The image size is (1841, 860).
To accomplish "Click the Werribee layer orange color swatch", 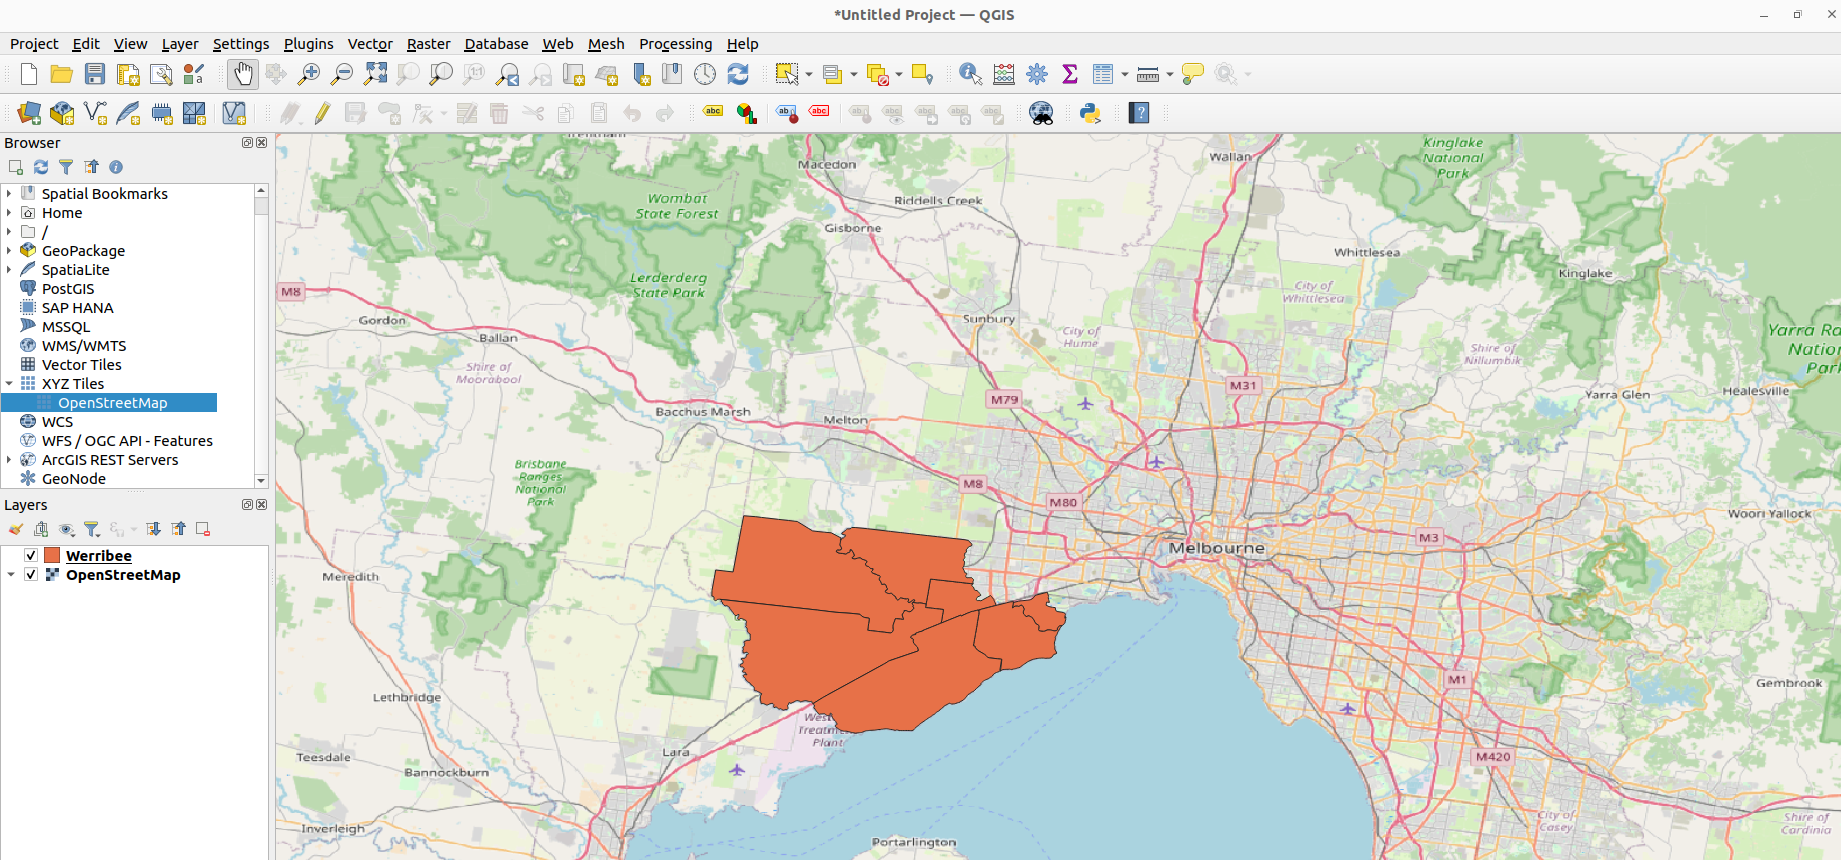I will [52, 556].
